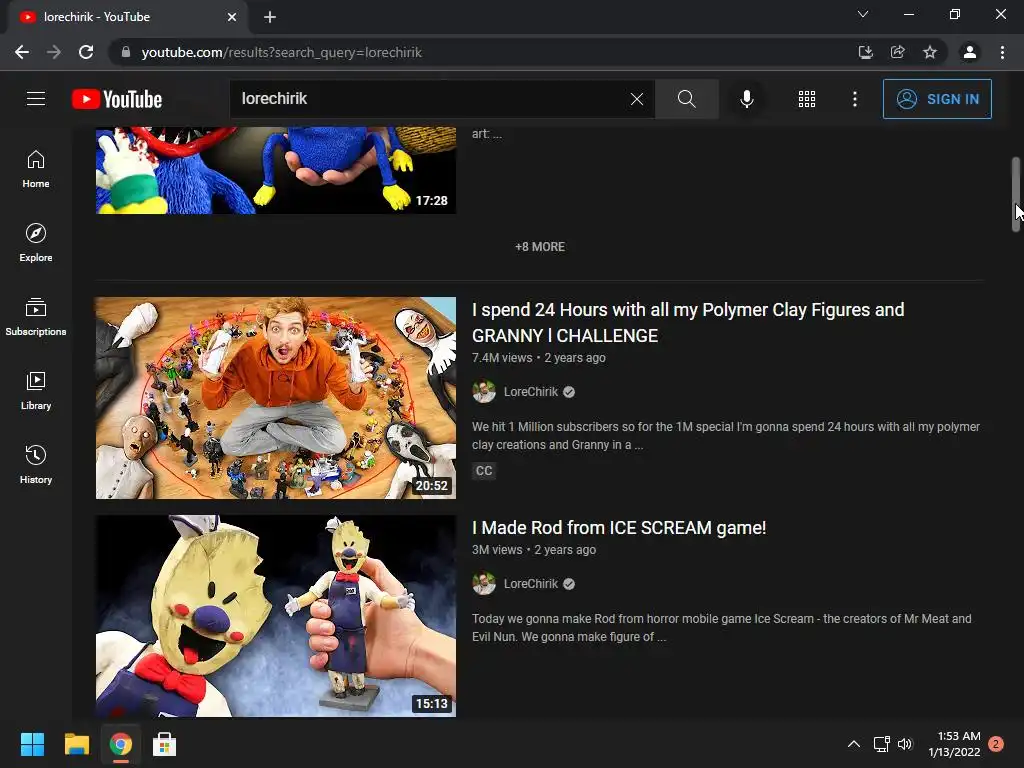Click the address bar URL
The width and height of the screenshot is (1024, 768).
[x=281, y=52]
